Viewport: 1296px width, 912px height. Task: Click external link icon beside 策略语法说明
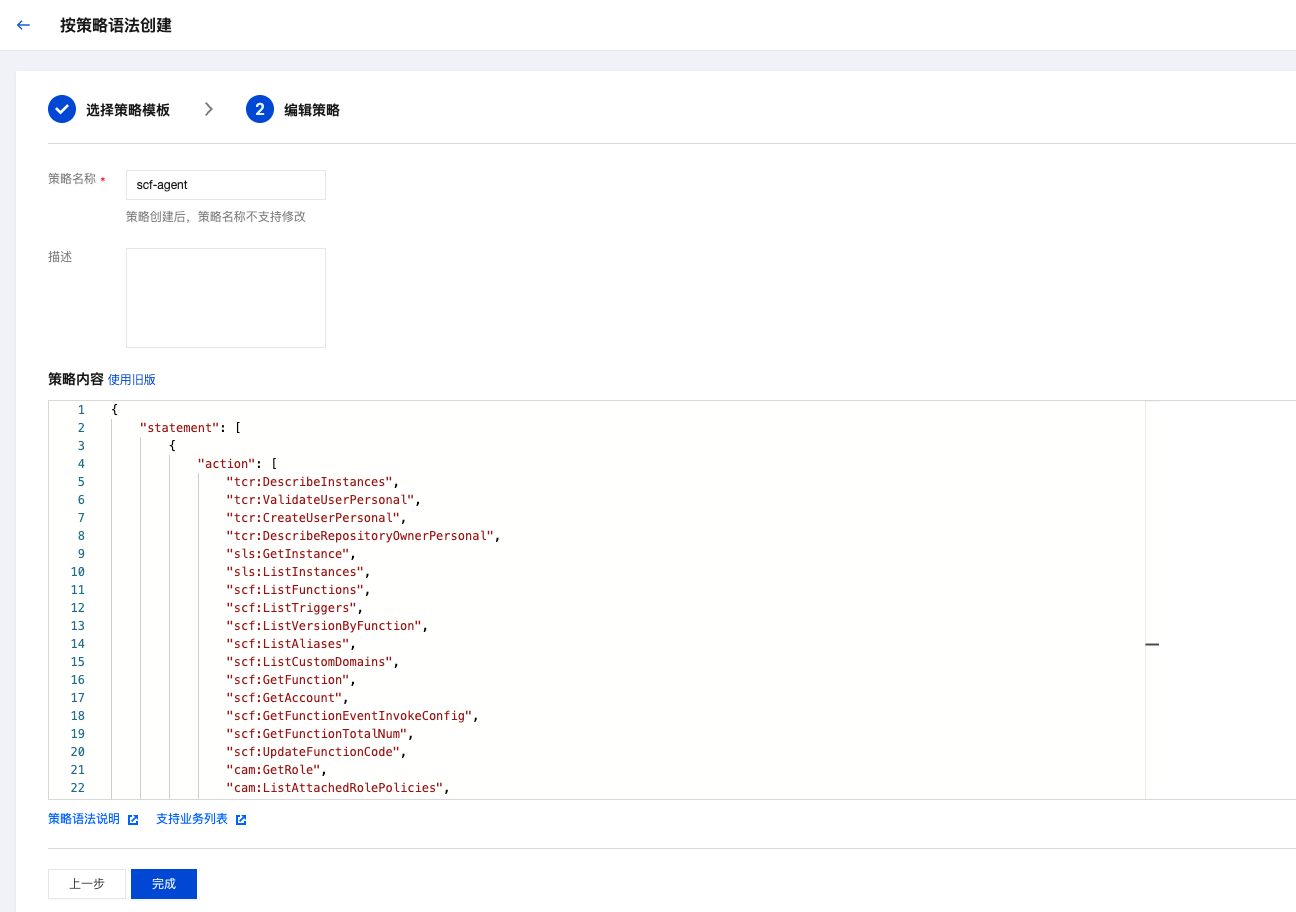(133, 820)
